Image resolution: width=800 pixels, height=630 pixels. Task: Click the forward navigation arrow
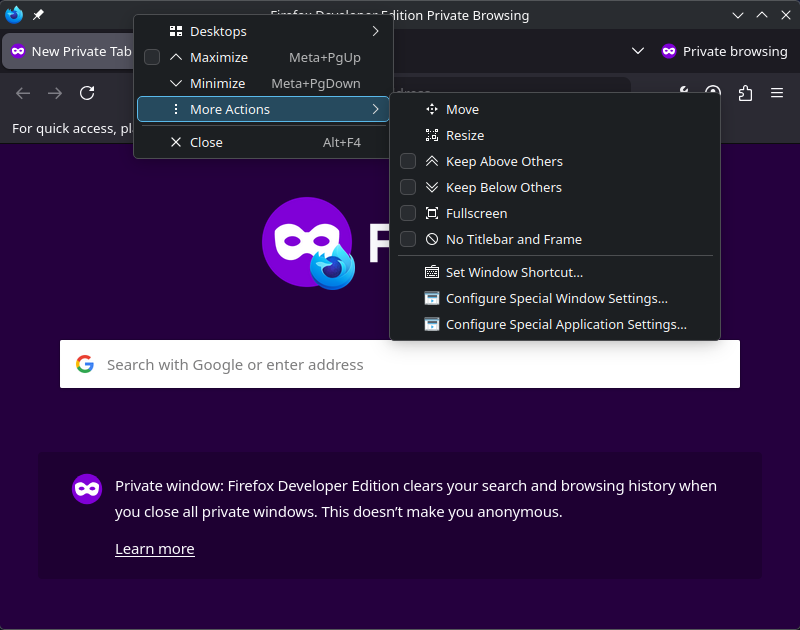click(54, 93)
